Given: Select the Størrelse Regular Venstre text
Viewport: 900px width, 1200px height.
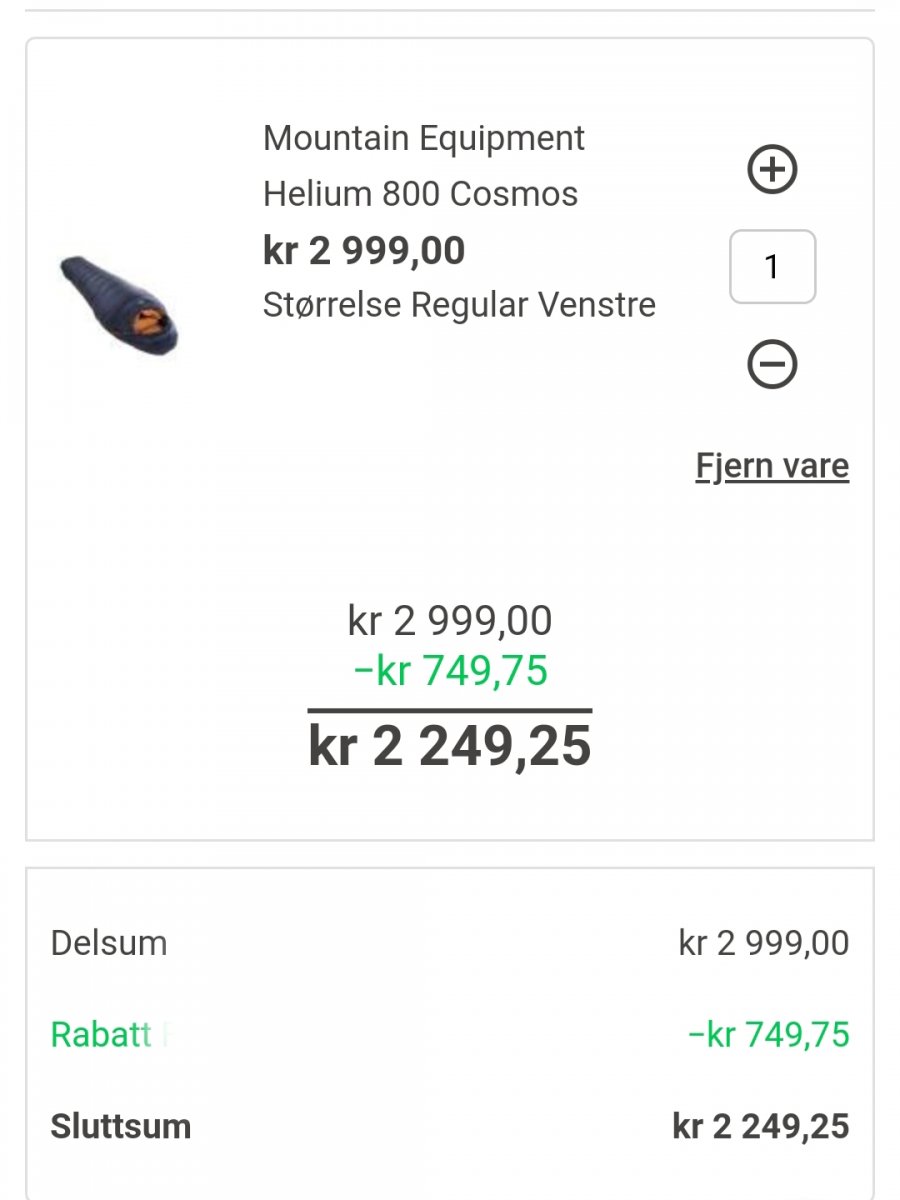Looking at the screenshot, I should tap(459, 304).
